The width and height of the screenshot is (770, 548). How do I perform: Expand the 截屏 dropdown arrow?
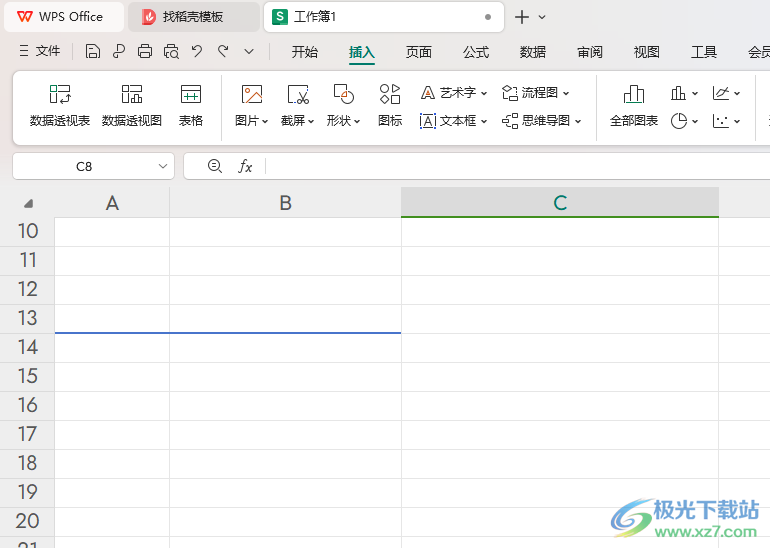[311, 121]
